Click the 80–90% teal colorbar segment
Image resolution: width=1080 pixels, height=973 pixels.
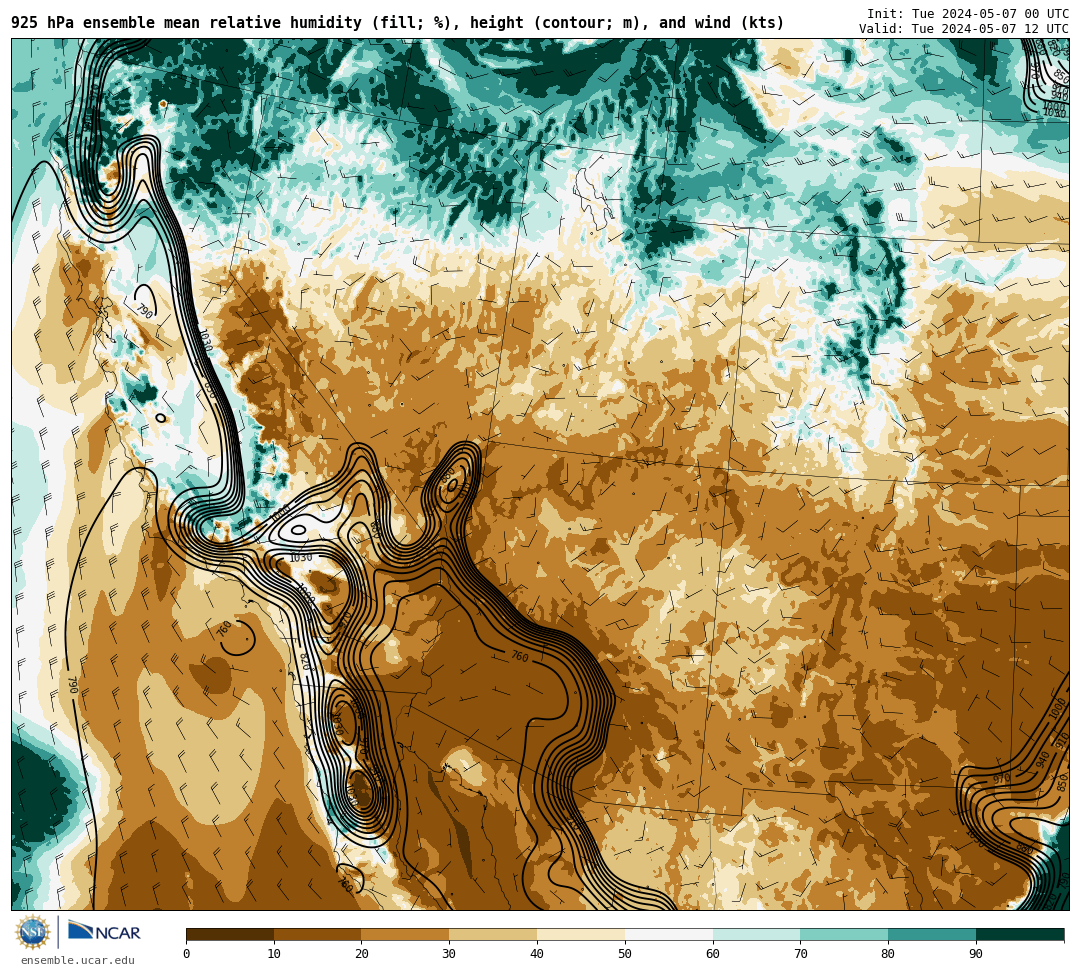pyautogui.click(x=932, y=934)
